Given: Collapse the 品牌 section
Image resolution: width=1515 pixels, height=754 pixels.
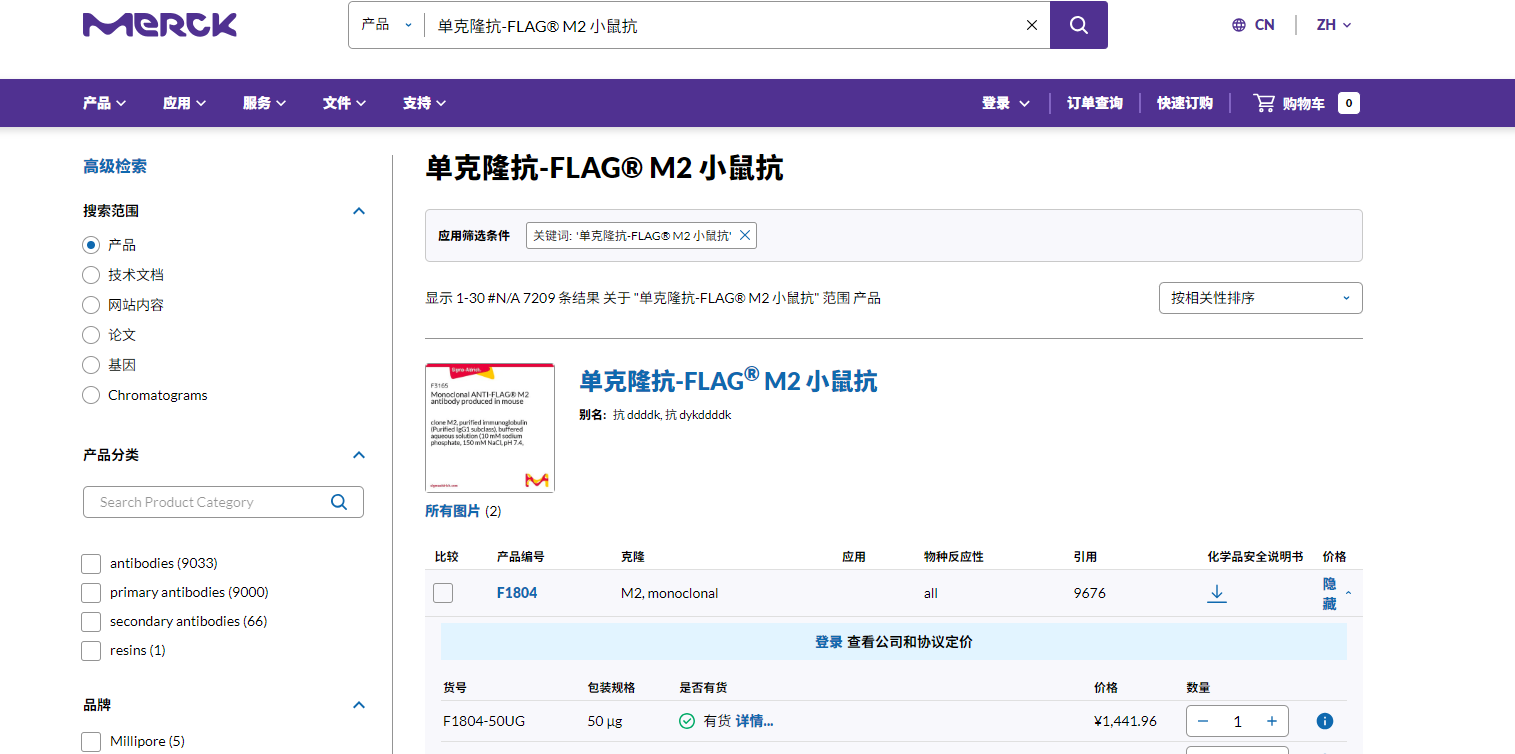Looking at the screenshot, I should coord(359,705).
